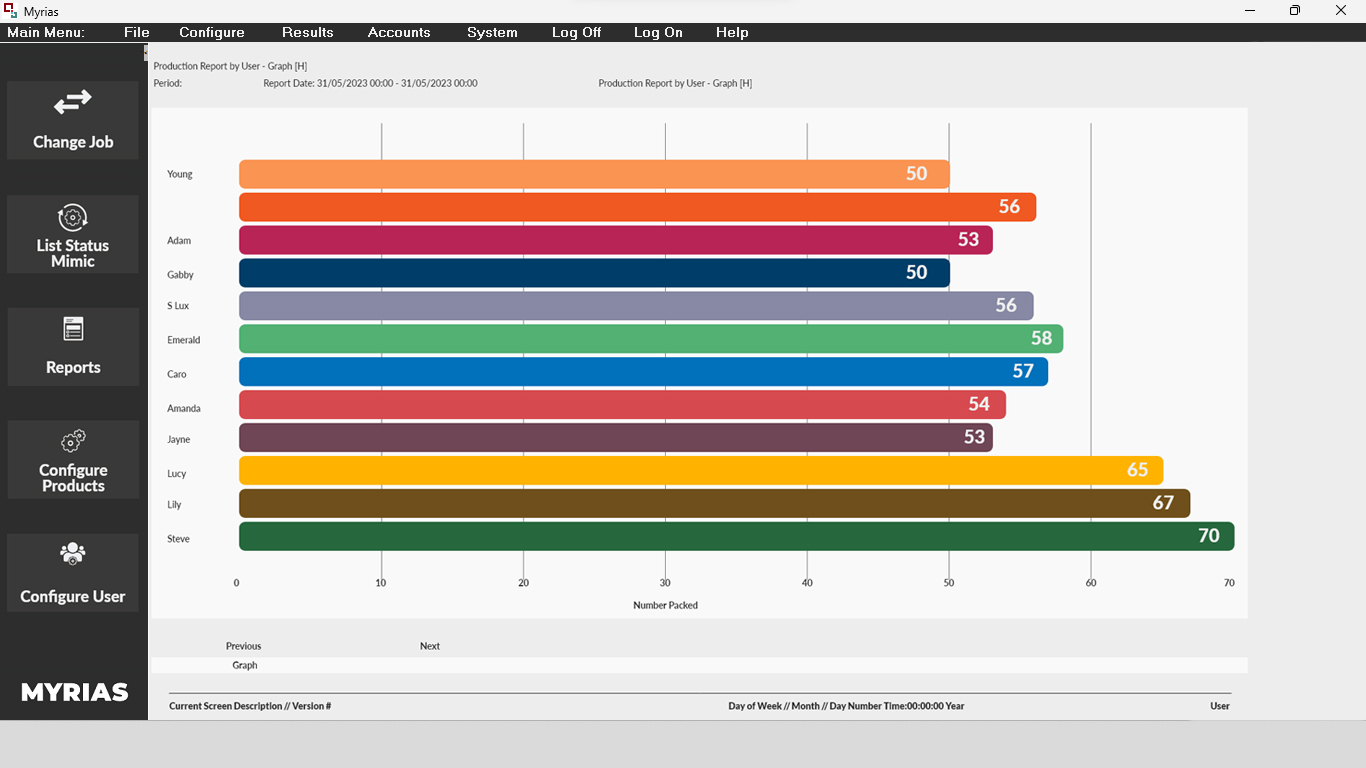Click the Configure User people icon
This screenshot has width=1366, height=768.
tap(73, 554)
